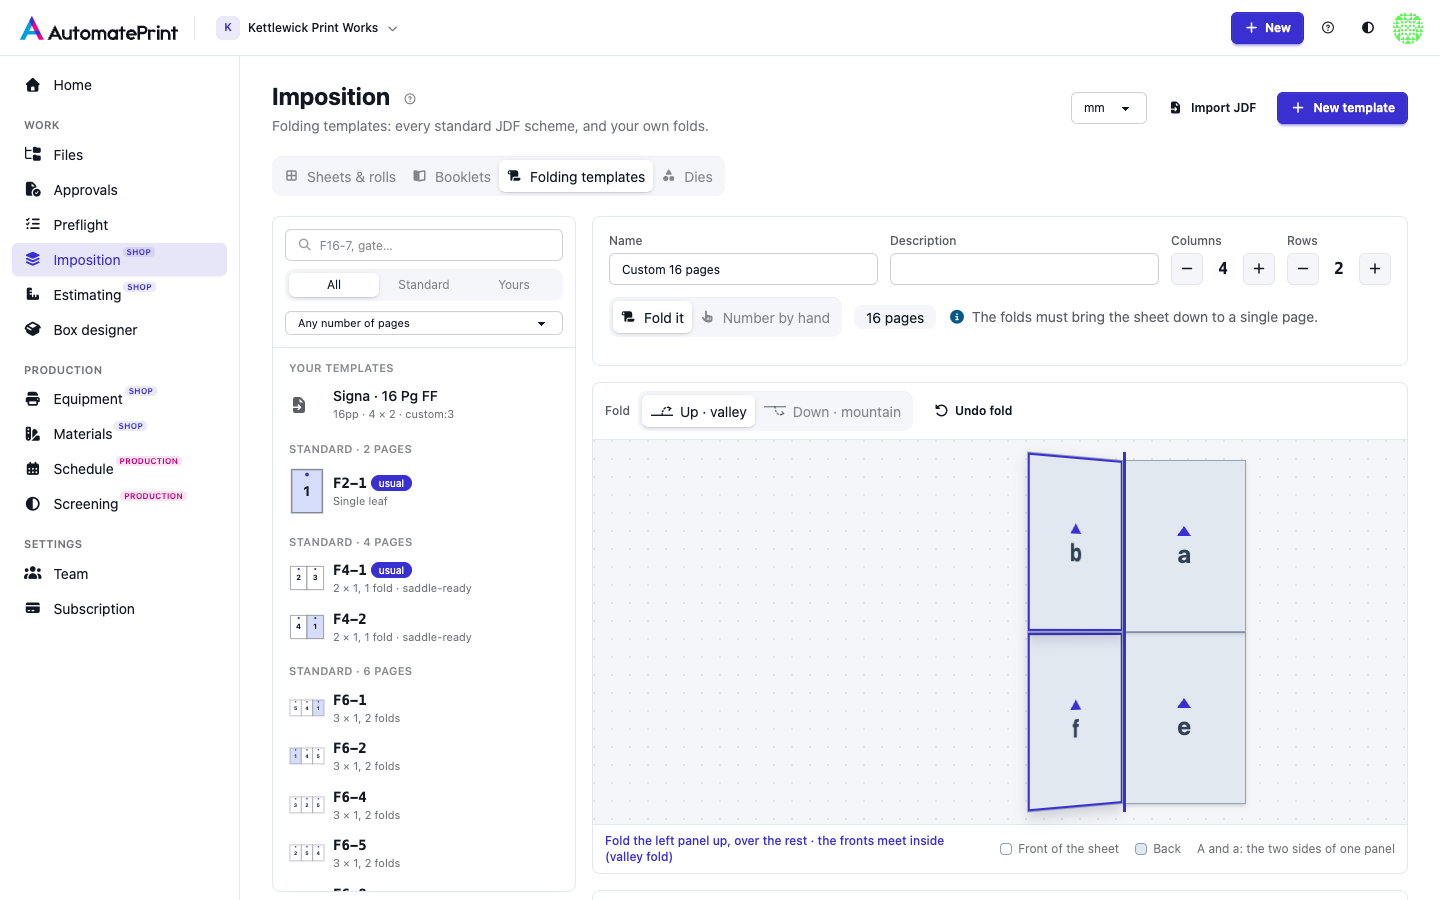Switch to the Dies tab

pyautogui.click(x=688, y=177)
